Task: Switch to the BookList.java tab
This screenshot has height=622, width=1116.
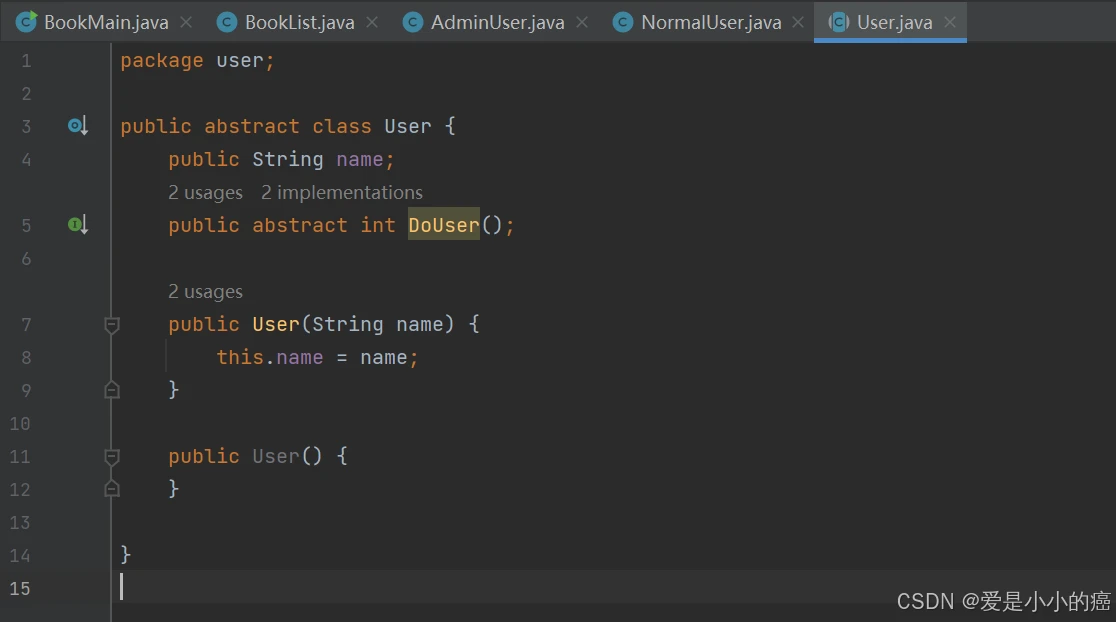Action: [x=297, y=22]
